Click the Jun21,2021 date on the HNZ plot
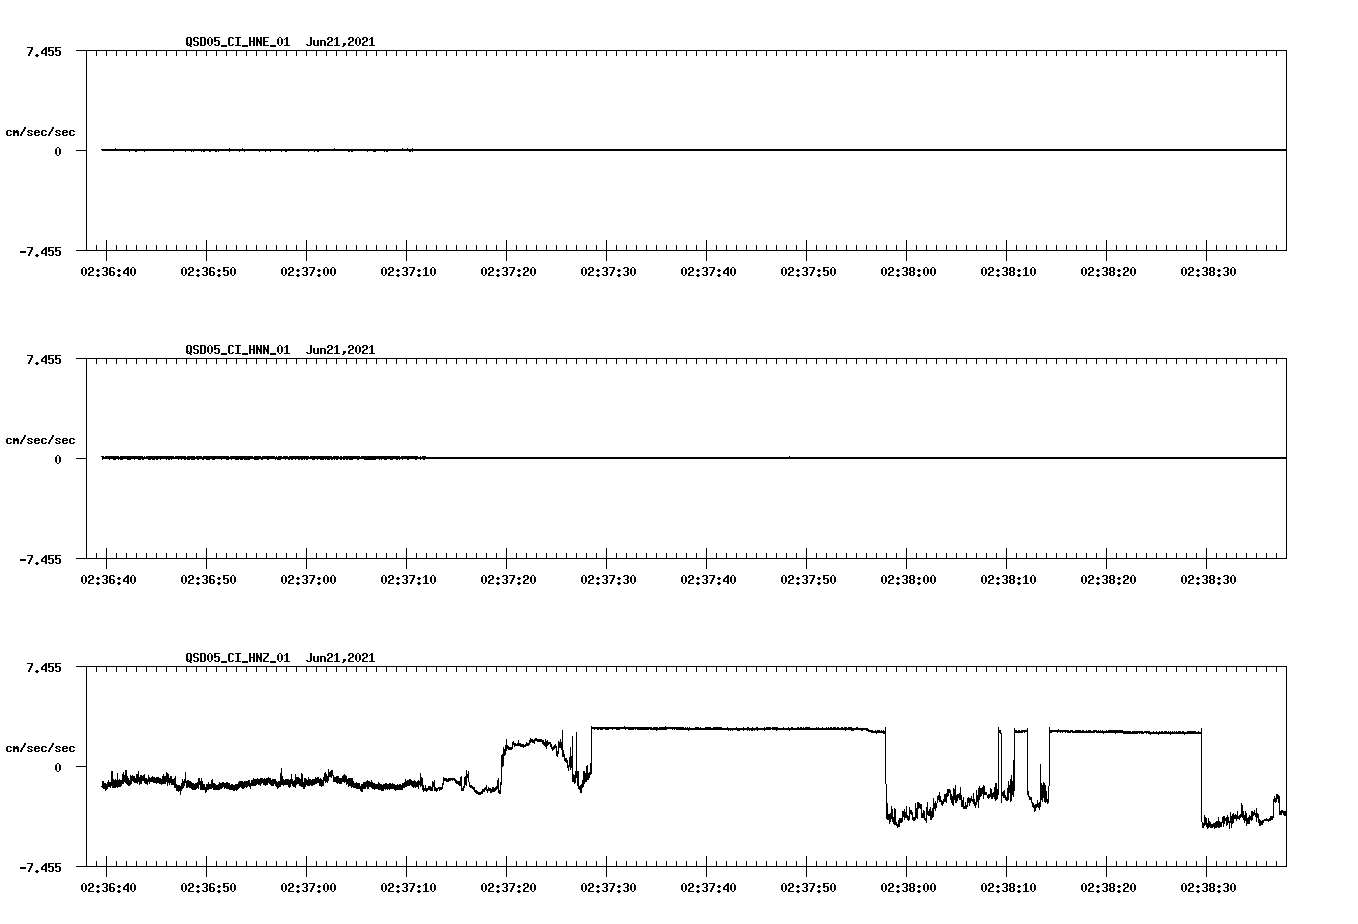Image resolution: width=1358 pixels, height=924 pixels. click(341, 658)
